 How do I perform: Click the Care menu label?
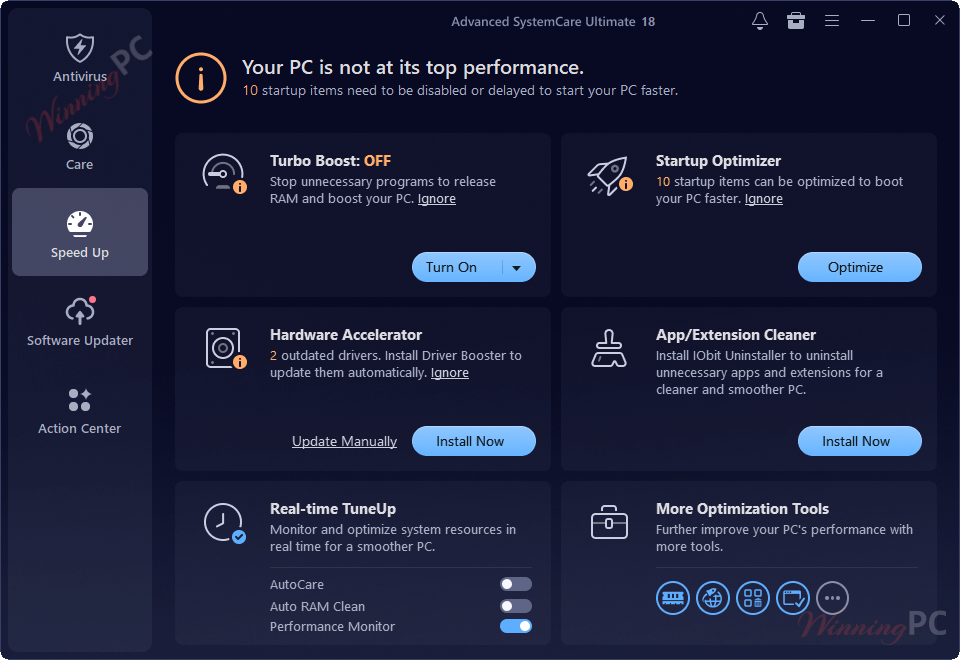tap(80, 165)
